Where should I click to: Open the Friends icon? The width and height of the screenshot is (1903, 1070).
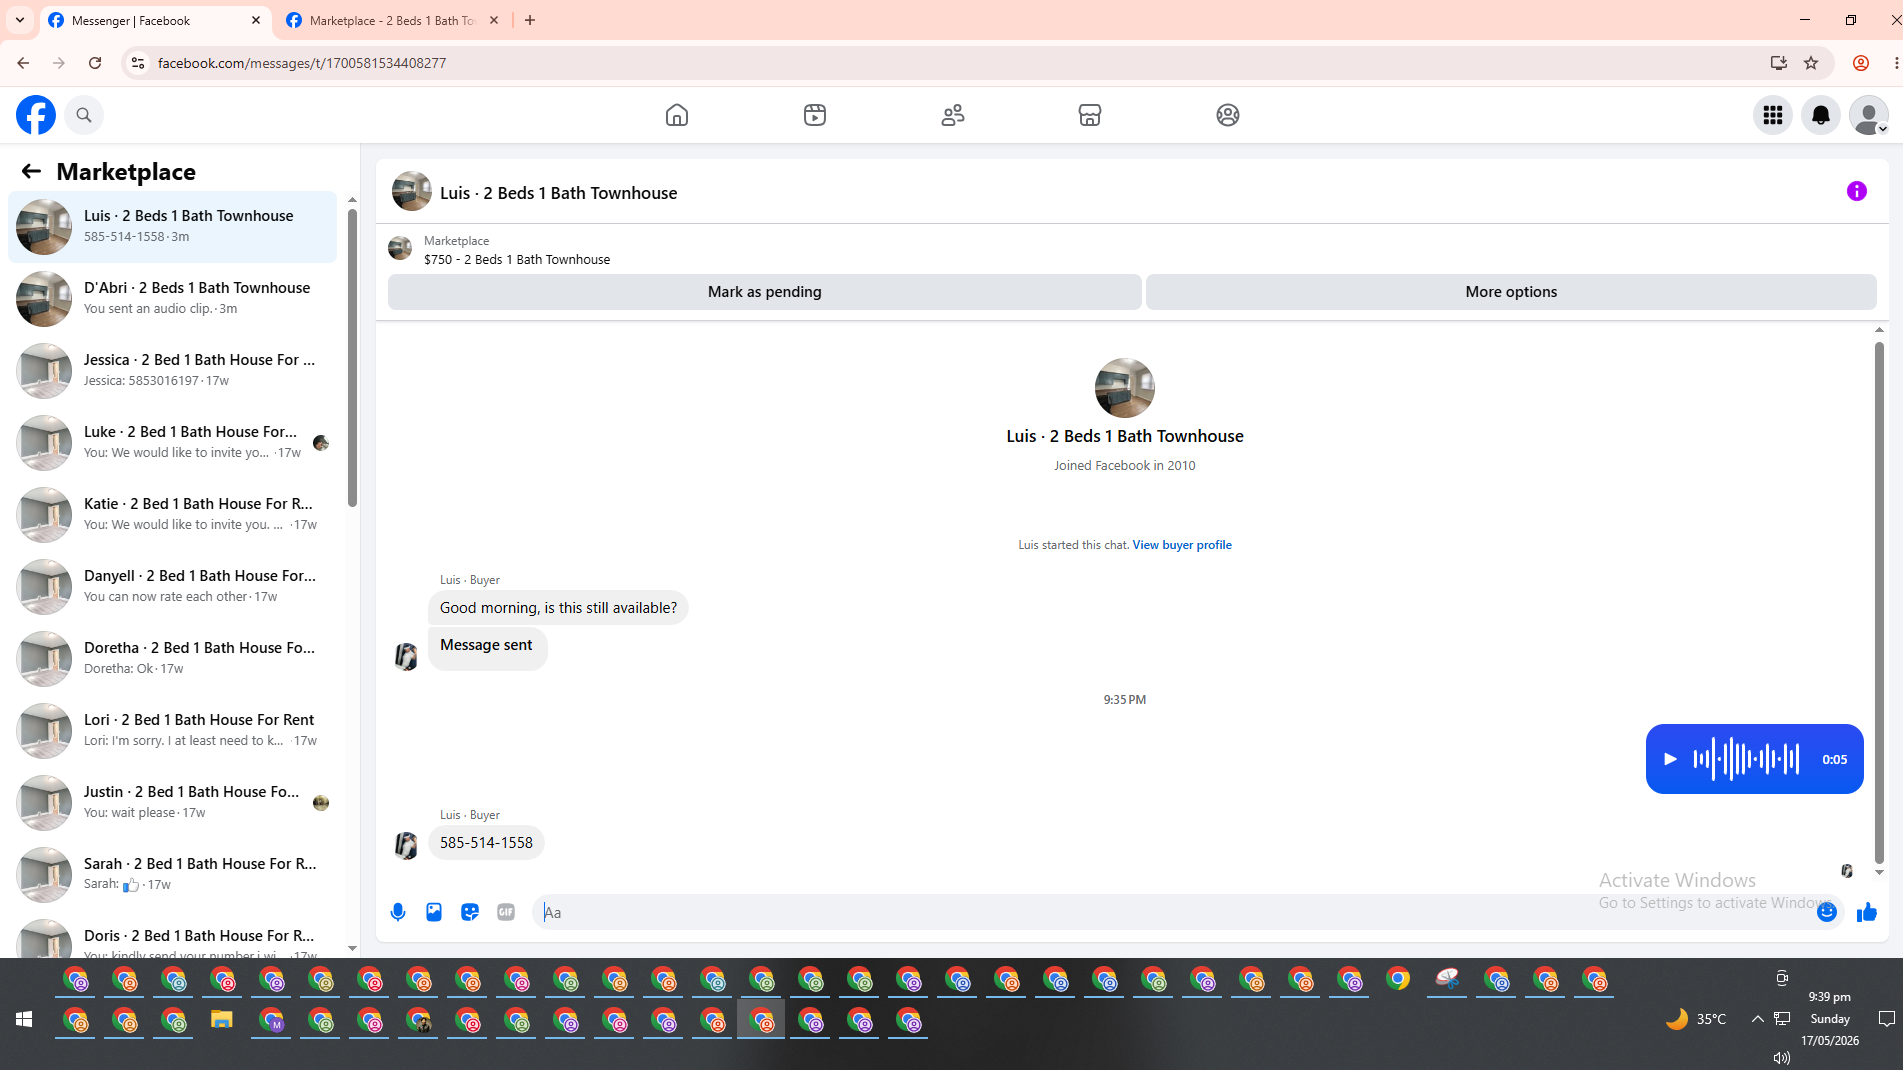953,115
